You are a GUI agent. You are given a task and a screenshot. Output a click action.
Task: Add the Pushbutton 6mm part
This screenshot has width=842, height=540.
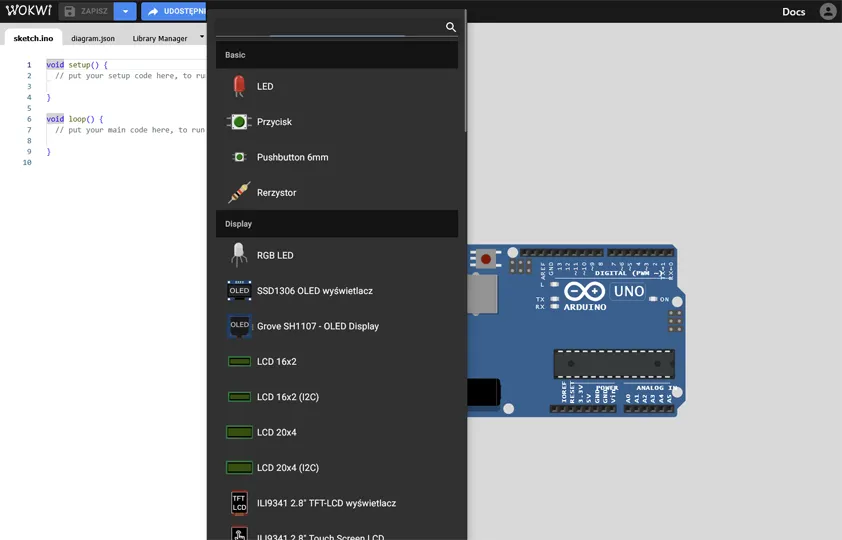[x=337, y=157]
